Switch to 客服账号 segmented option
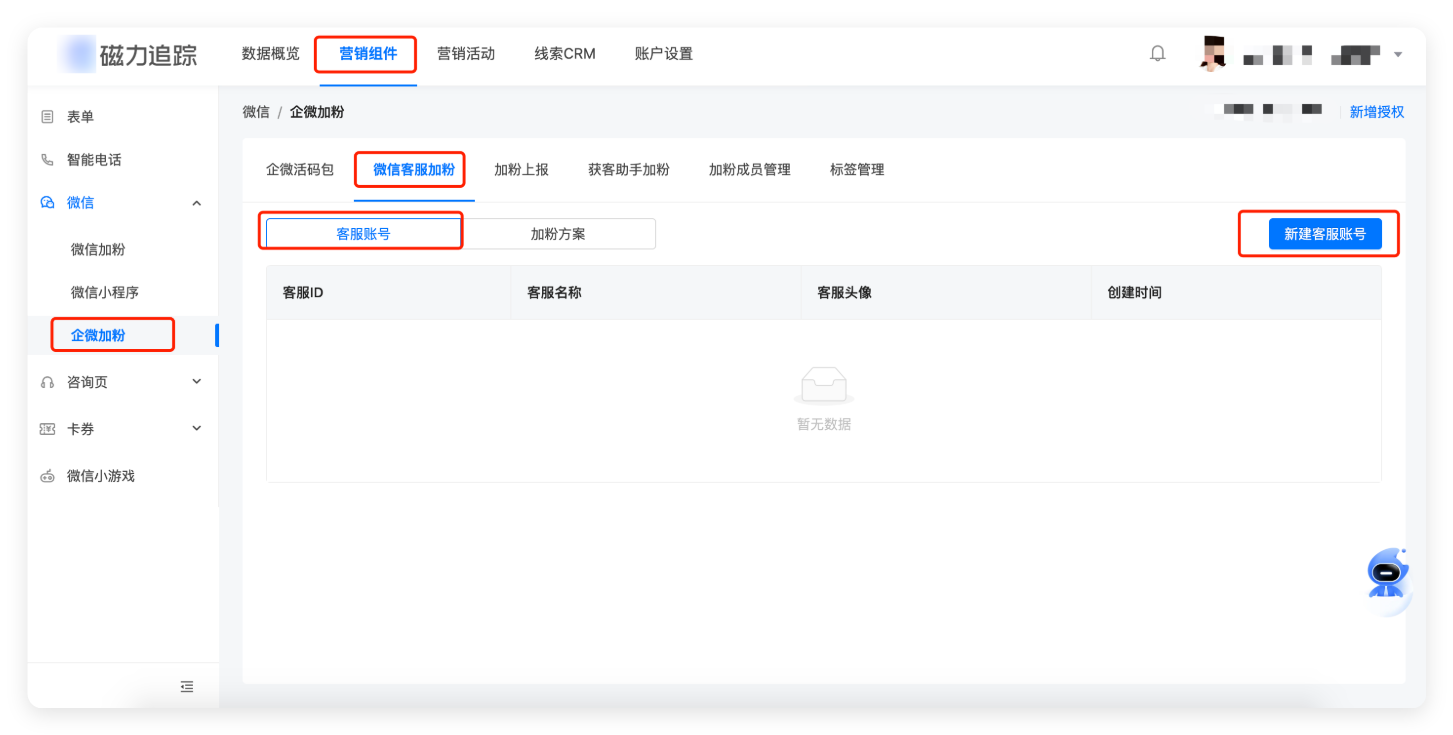Viewport: 1453px width, 735px height. click(363, 234)
